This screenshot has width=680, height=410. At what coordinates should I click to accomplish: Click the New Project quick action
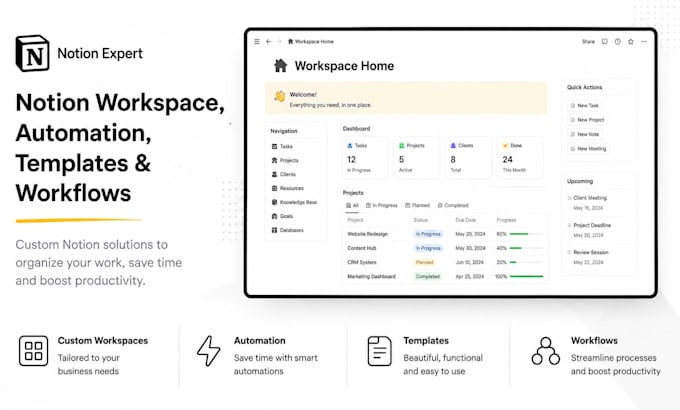(x=587, y=120)
